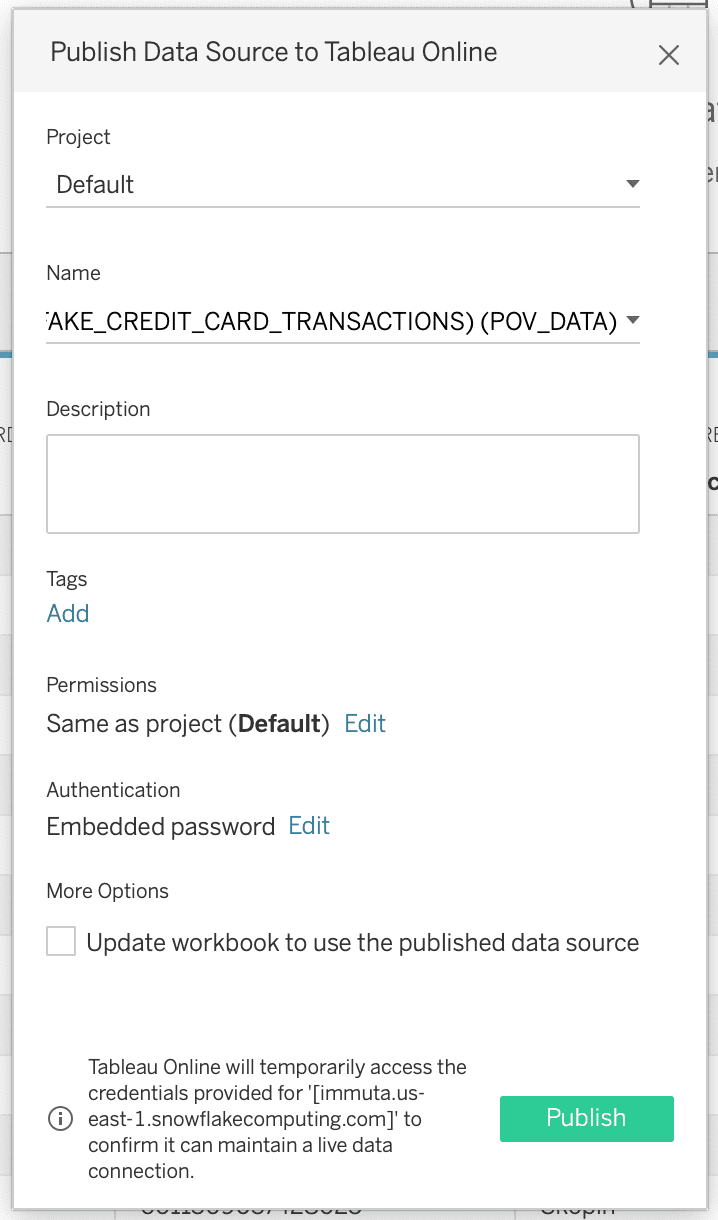Close the Publish Data Source dialog
The width and height of the screenshot is (718, 1220).
(x=669, y=55)
